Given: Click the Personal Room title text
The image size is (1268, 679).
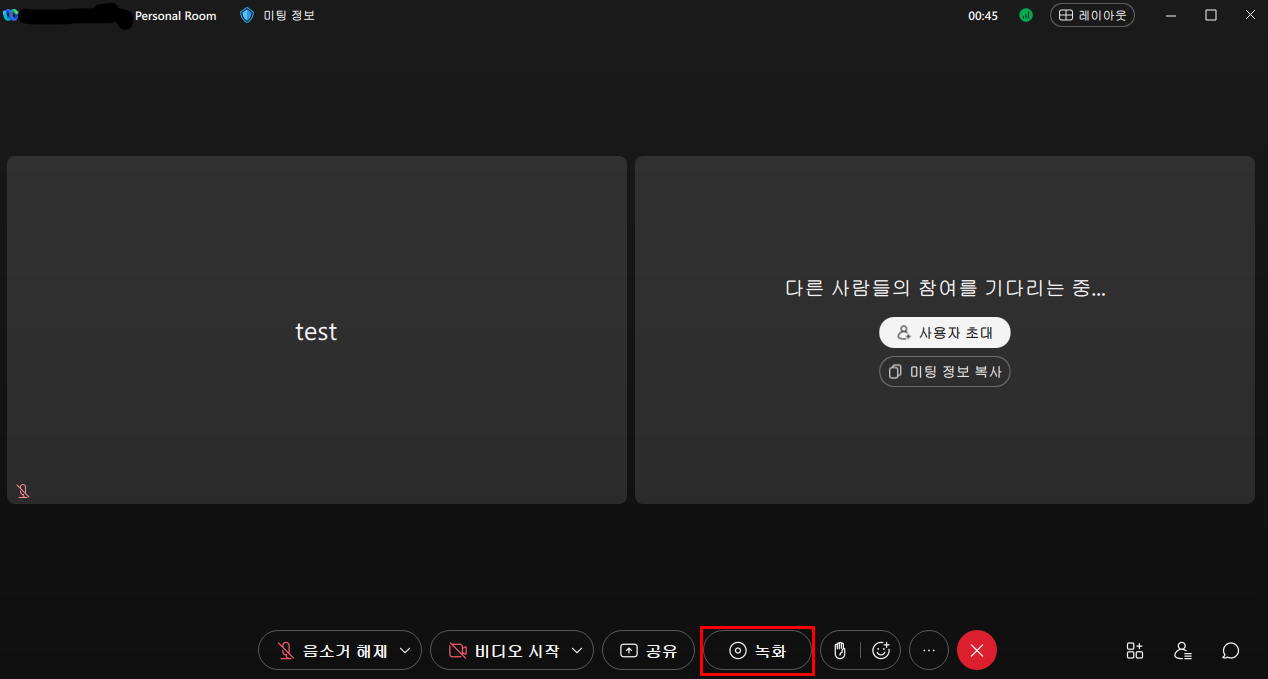Looking at the screenshot, I should pyautogui.click(x=176, y=16).
